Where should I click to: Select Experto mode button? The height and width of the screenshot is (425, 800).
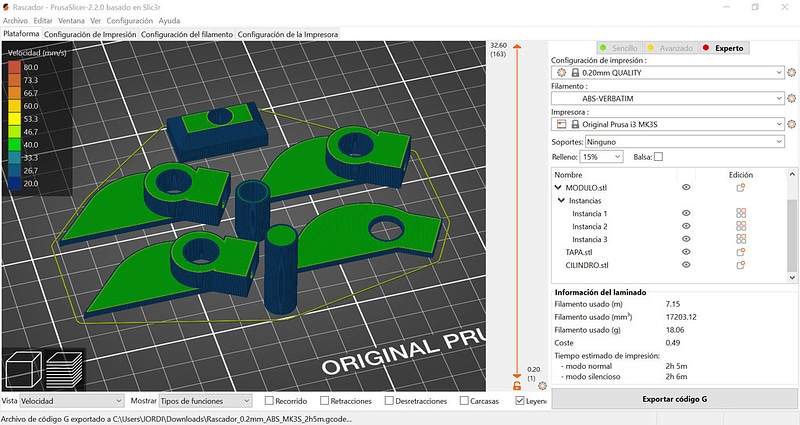724,48
